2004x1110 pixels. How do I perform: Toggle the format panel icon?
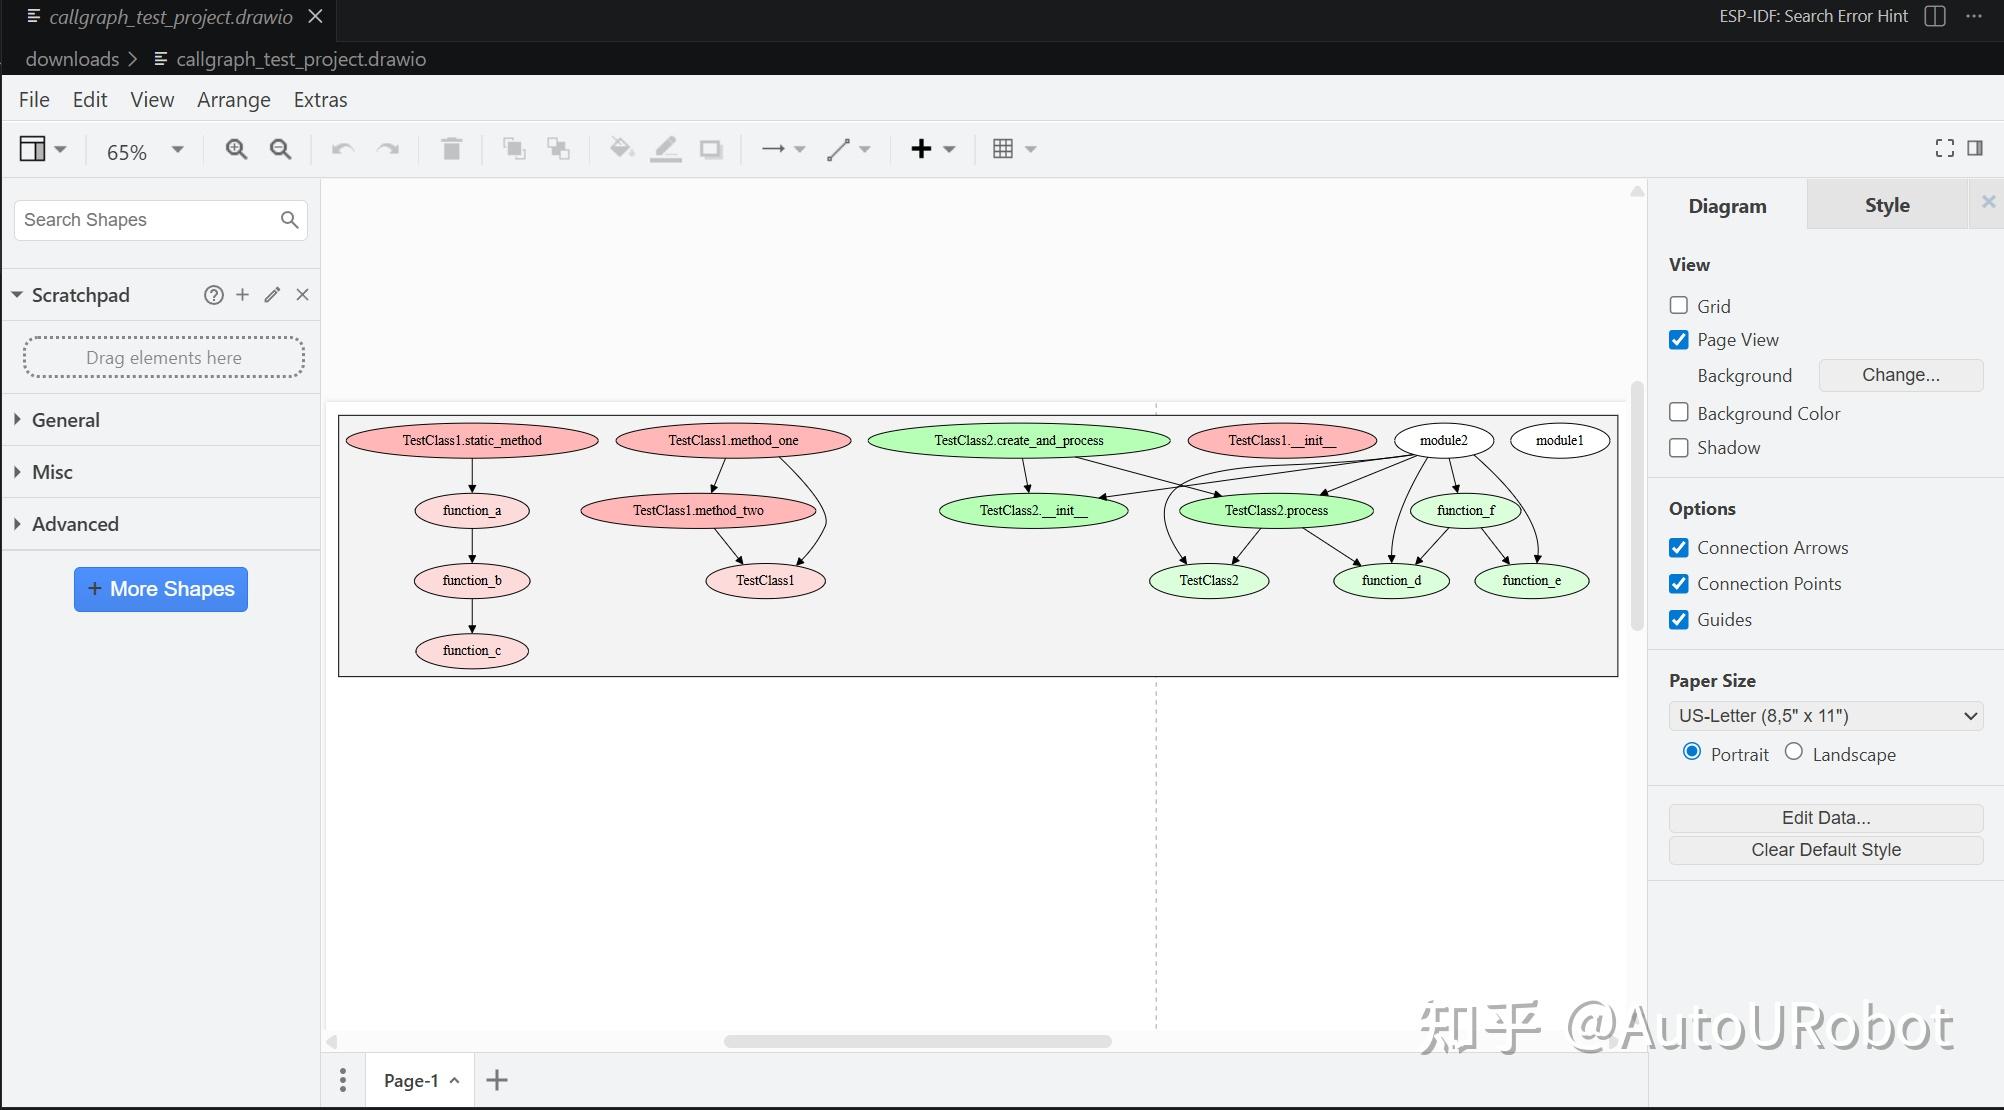1975,148
